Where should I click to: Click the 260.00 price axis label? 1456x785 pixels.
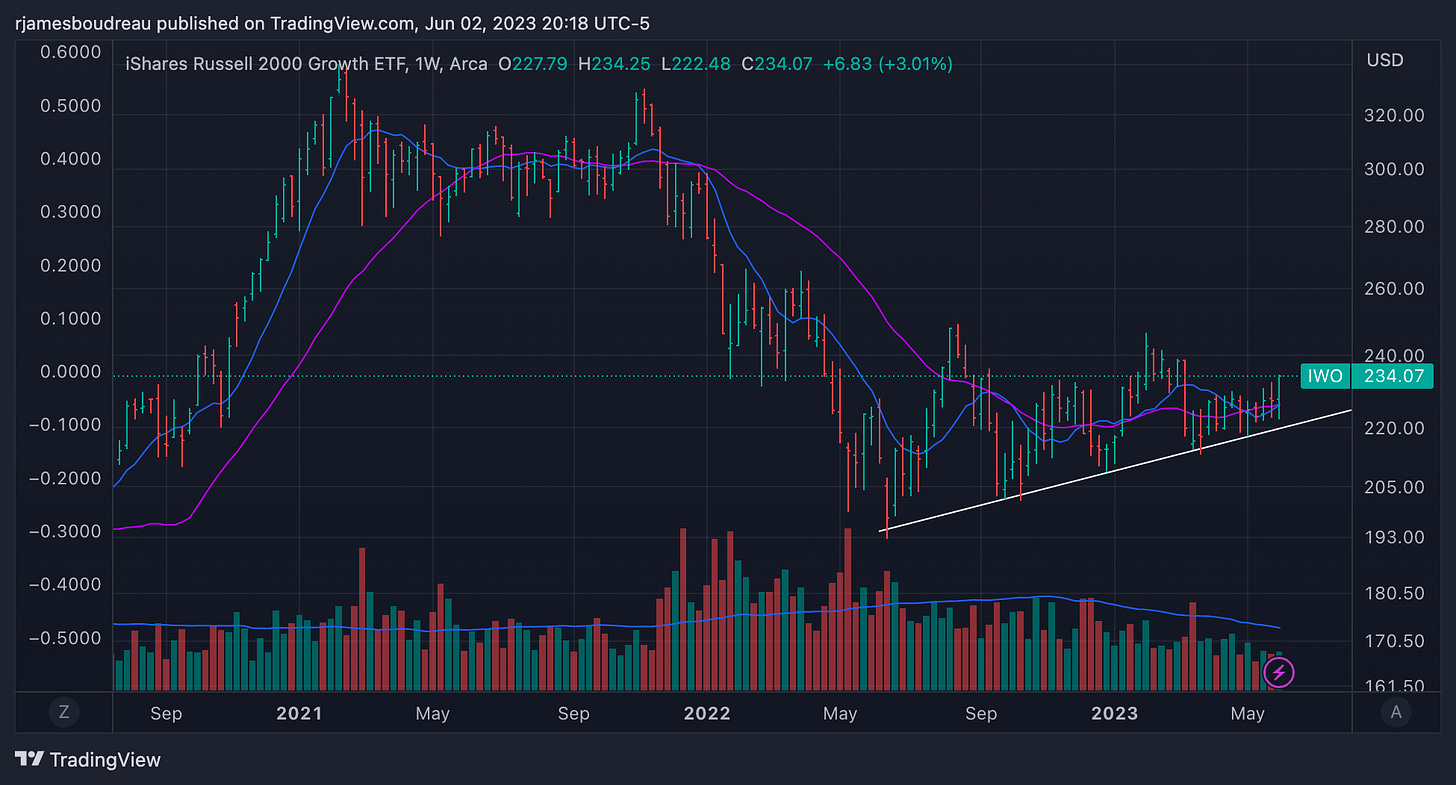(x=1395, y=290)
